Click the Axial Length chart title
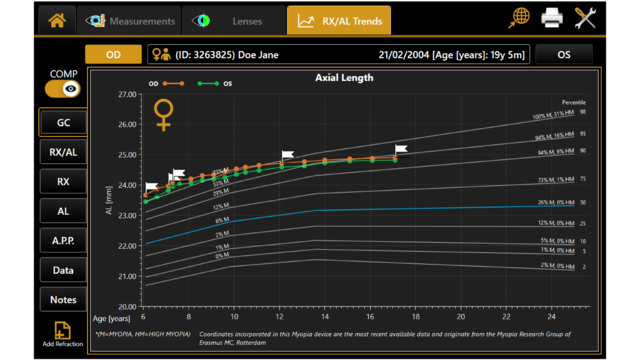 (x=344, y=78)
